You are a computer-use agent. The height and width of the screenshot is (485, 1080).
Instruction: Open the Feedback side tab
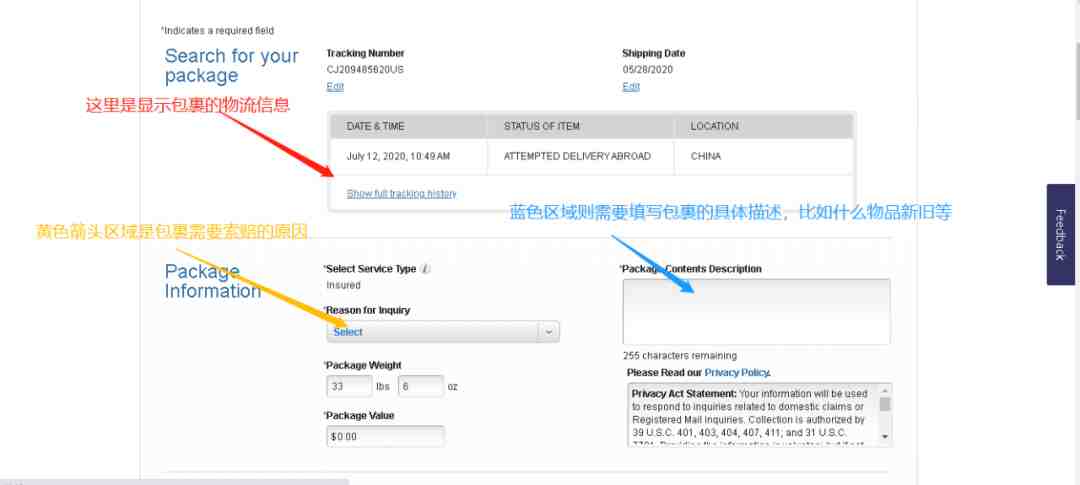1061,234
